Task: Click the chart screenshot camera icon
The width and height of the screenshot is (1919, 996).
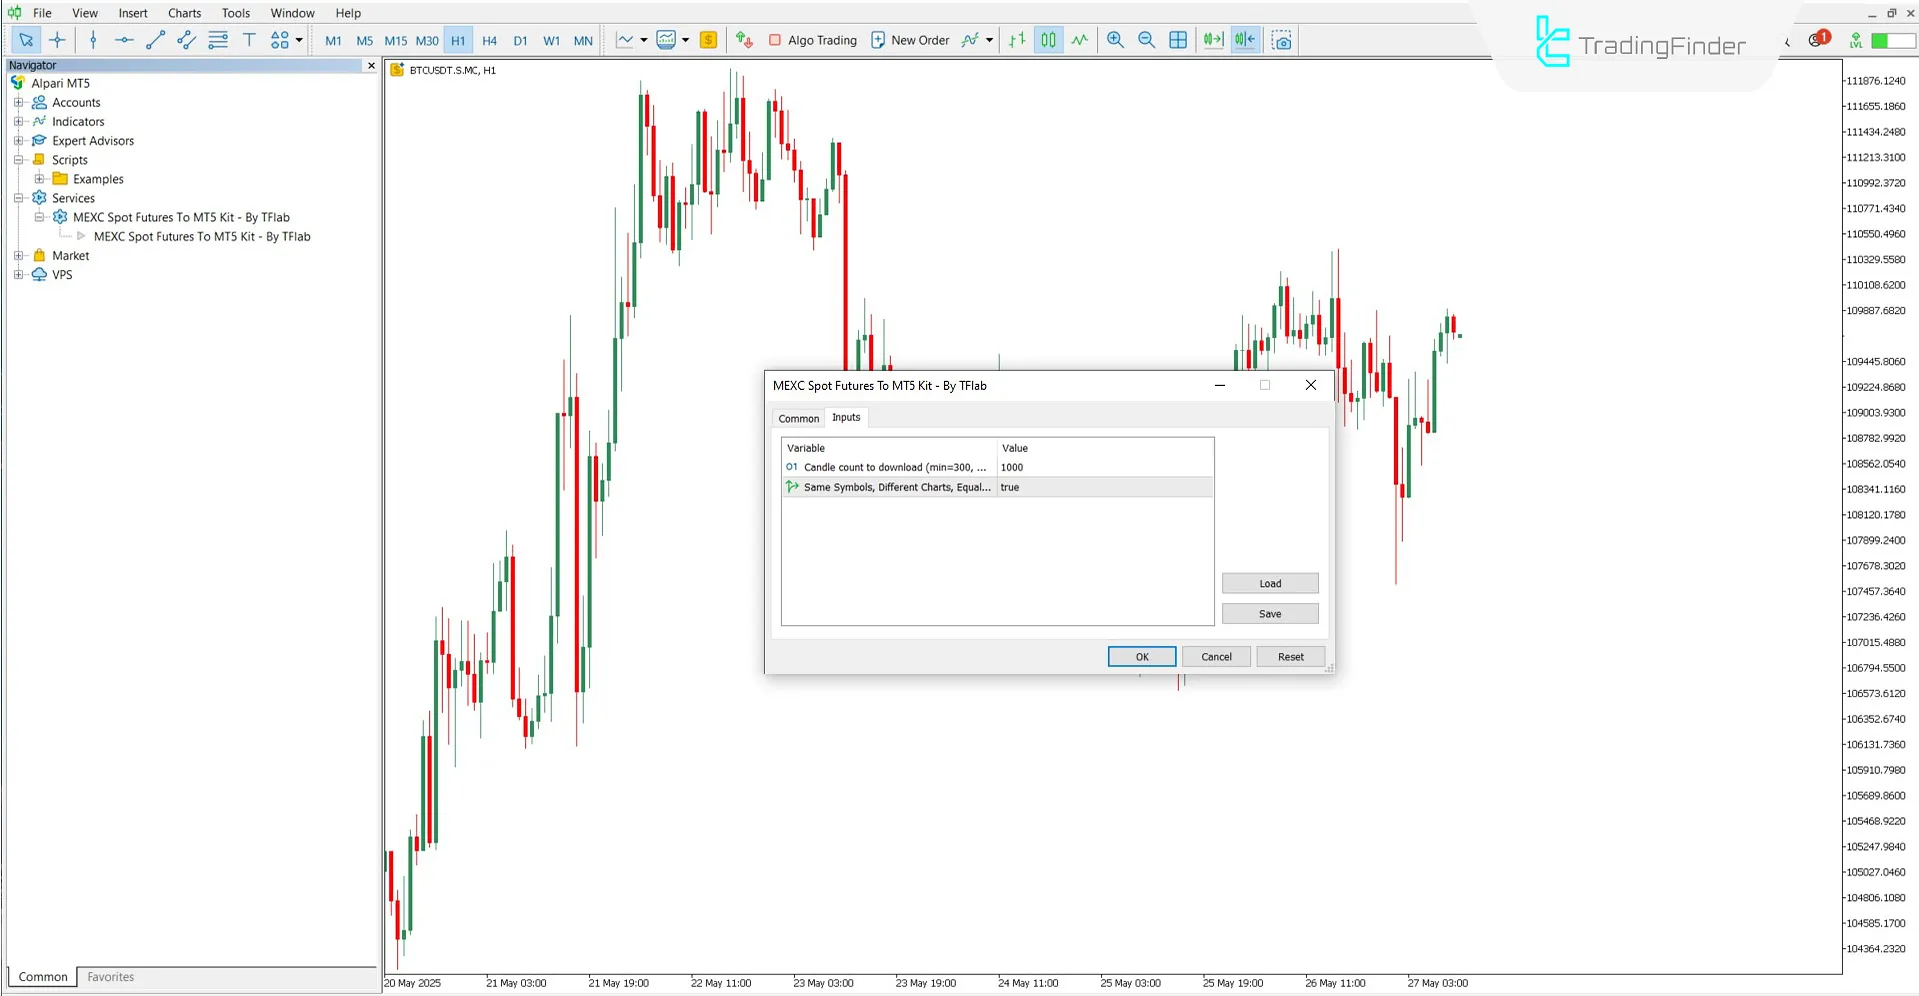Action: [x=1282, y=40]
